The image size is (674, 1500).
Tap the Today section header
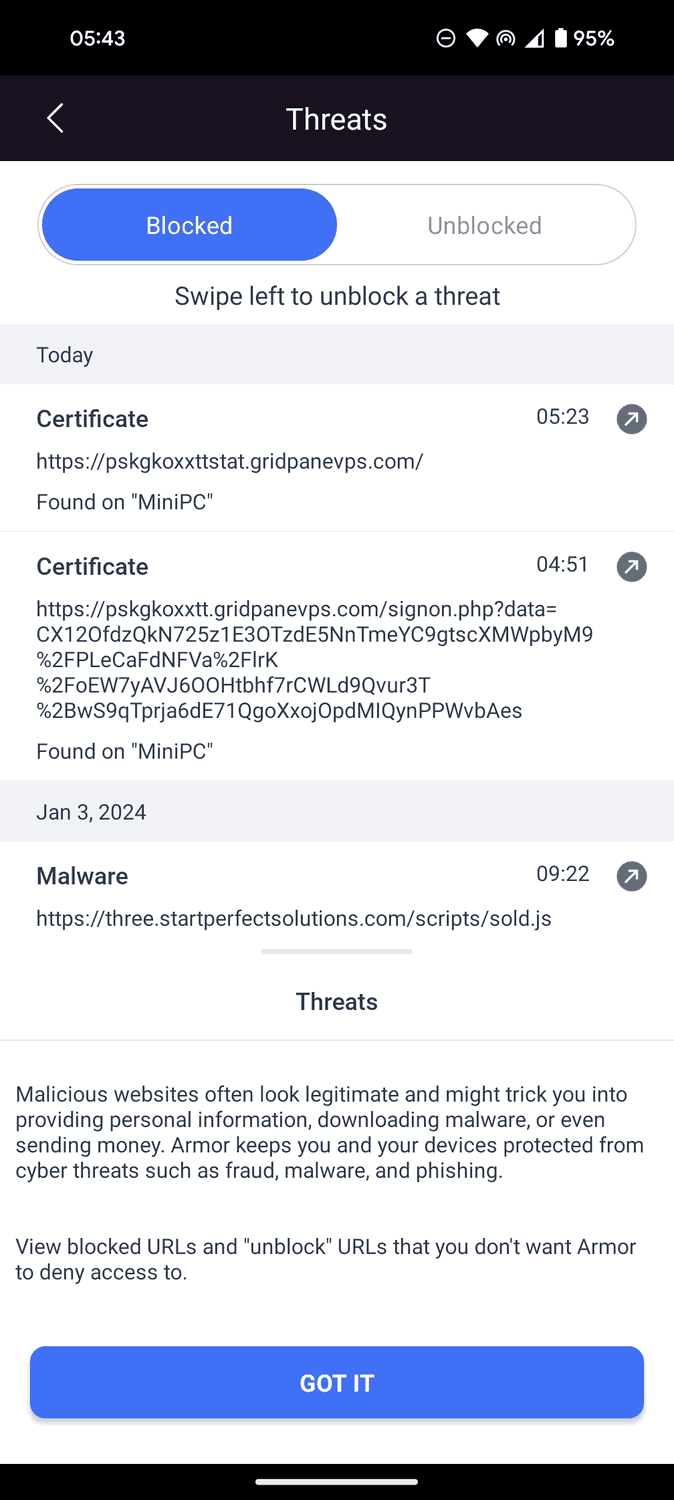(65, 355)
